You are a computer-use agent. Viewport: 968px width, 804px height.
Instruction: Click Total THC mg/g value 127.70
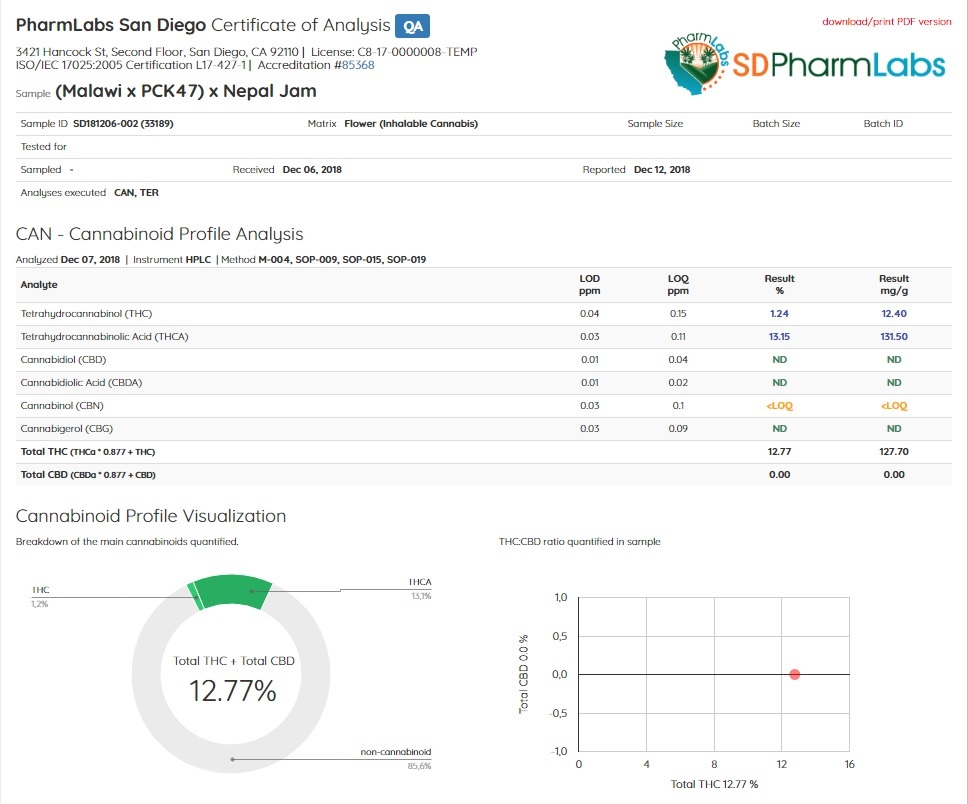pyautogui.click(x=893, y=451)
